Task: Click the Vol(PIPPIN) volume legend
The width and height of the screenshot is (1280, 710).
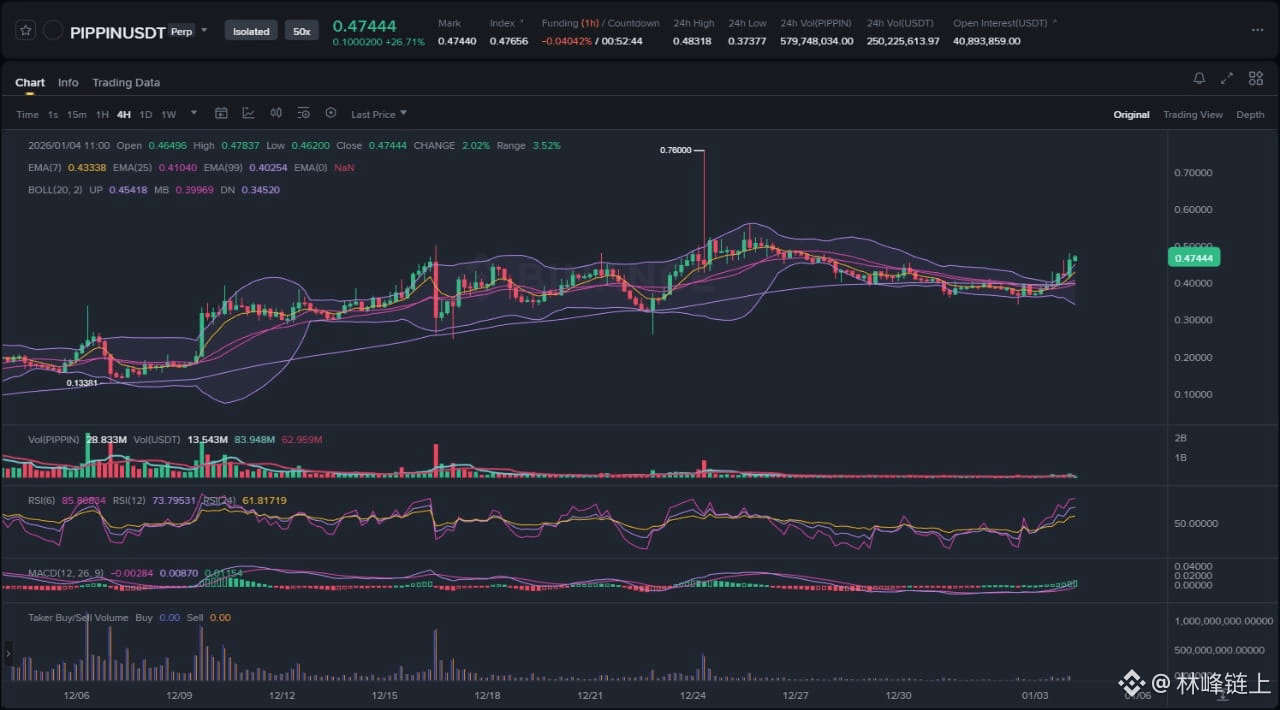Action: pyautogui.click(x=54, y=439)
